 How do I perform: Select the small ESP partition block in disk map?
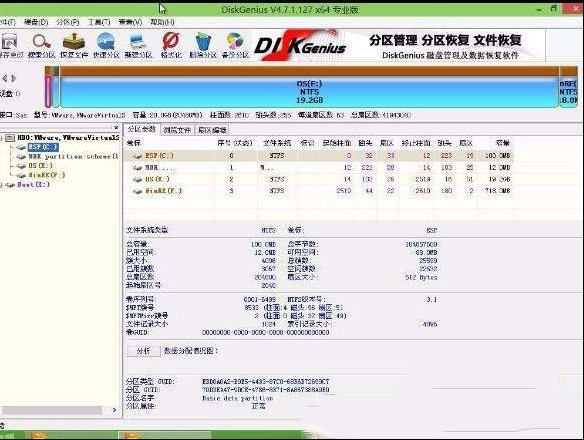pos(48,92)
